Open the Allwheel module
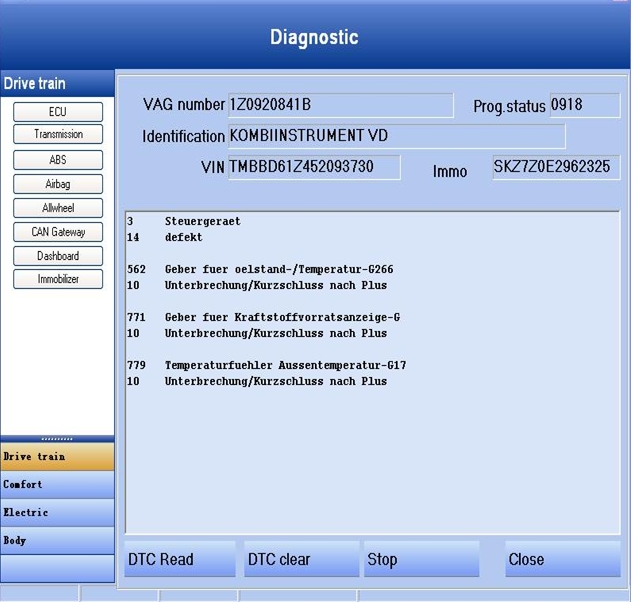 [58, 208]
